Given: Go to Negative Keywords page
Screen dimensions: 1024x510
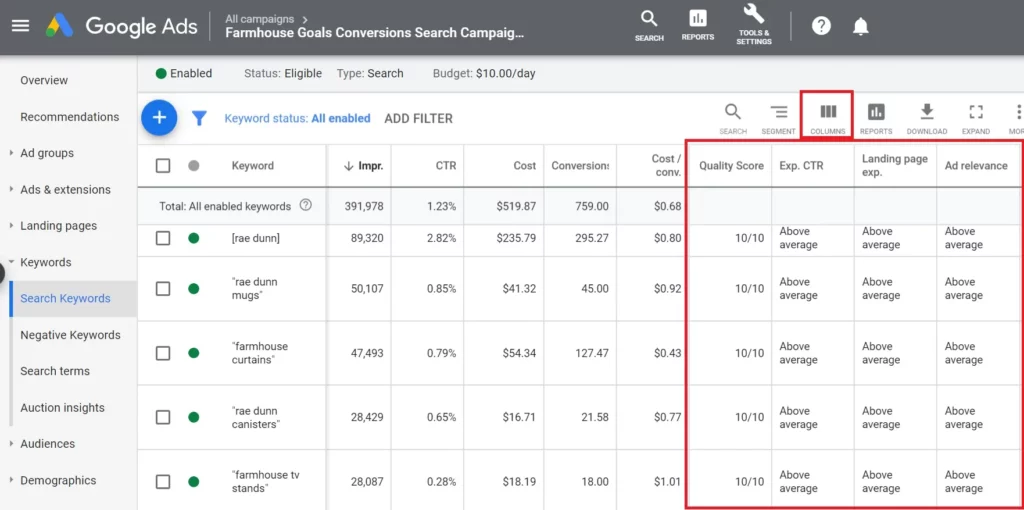Looking at the screenshot, I should (x=70, y=335).
